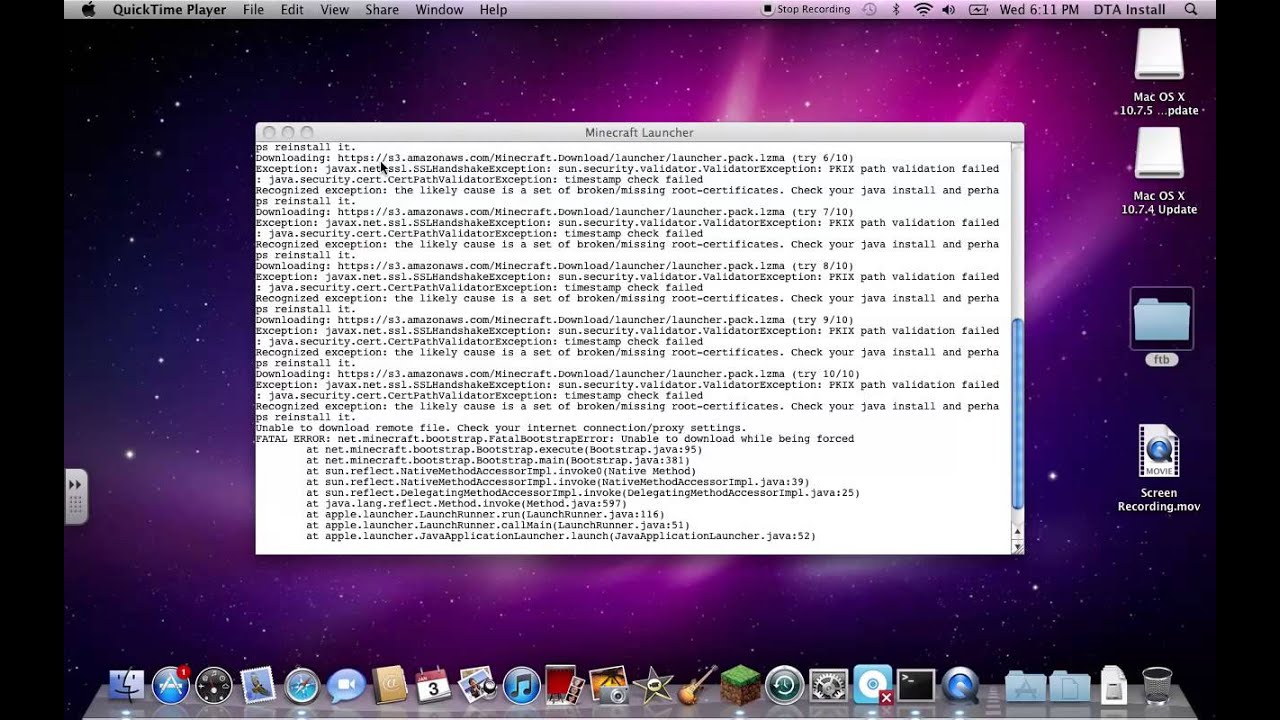Click the battery status icon
Viewport: 1280px width, 720px height.
pyautogui.click(x=976, y=9)
